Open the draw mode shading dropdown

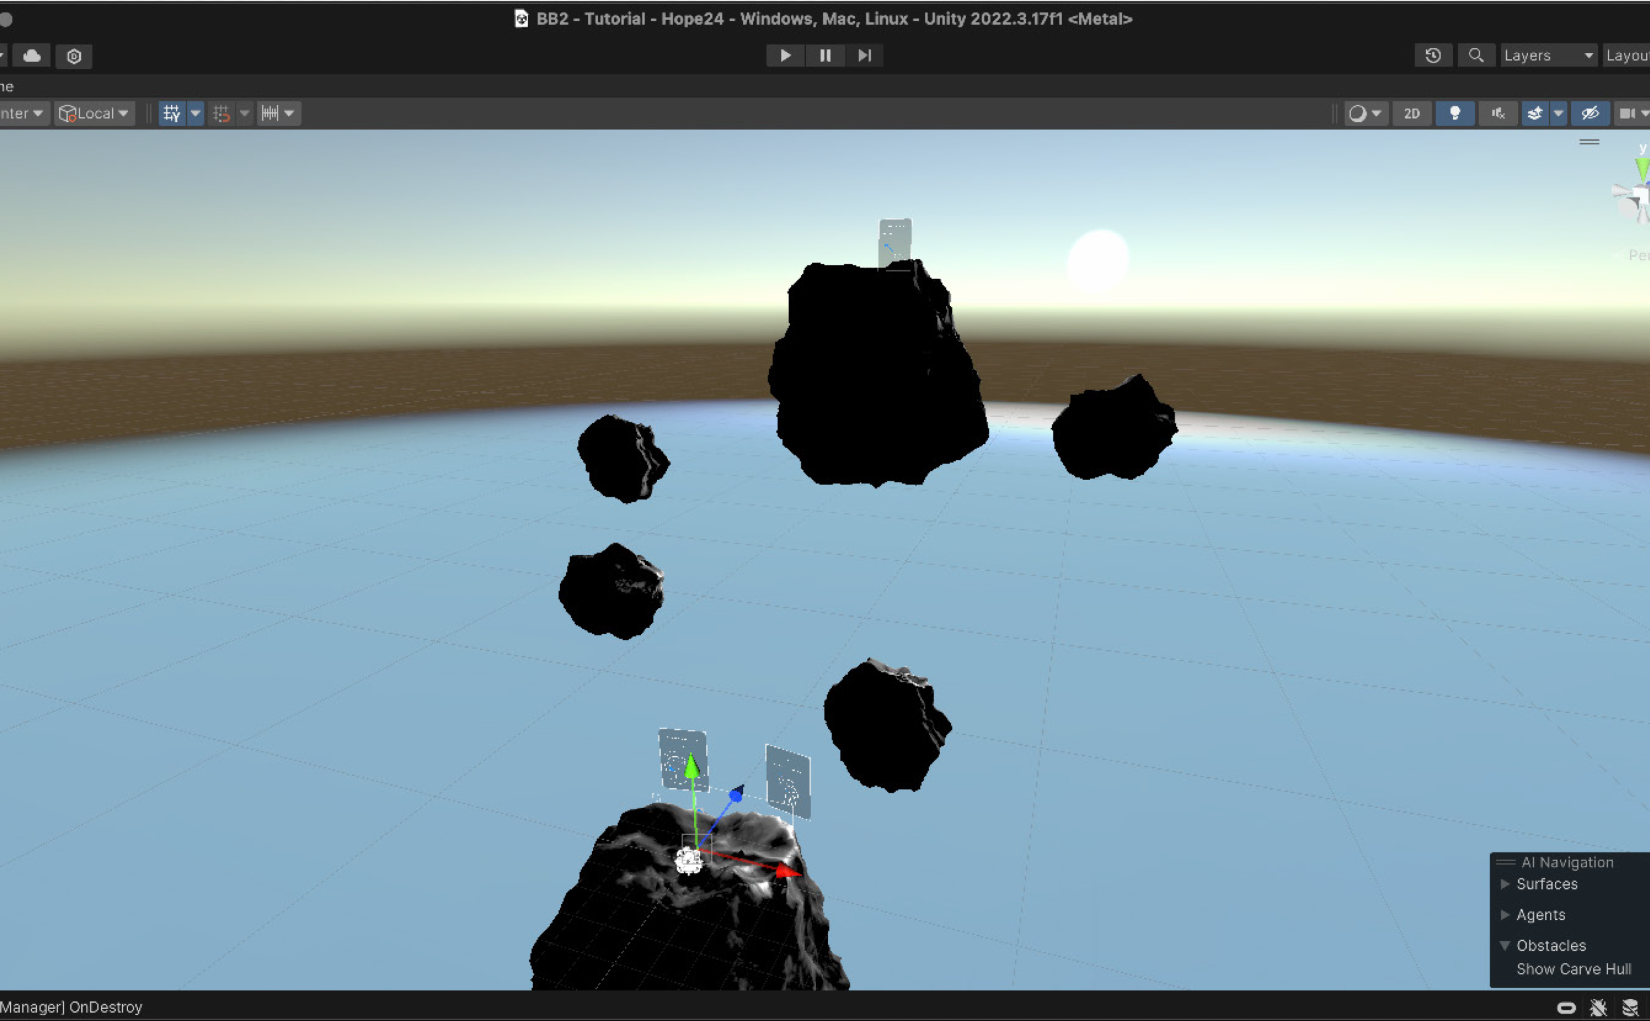[1365, 113]
